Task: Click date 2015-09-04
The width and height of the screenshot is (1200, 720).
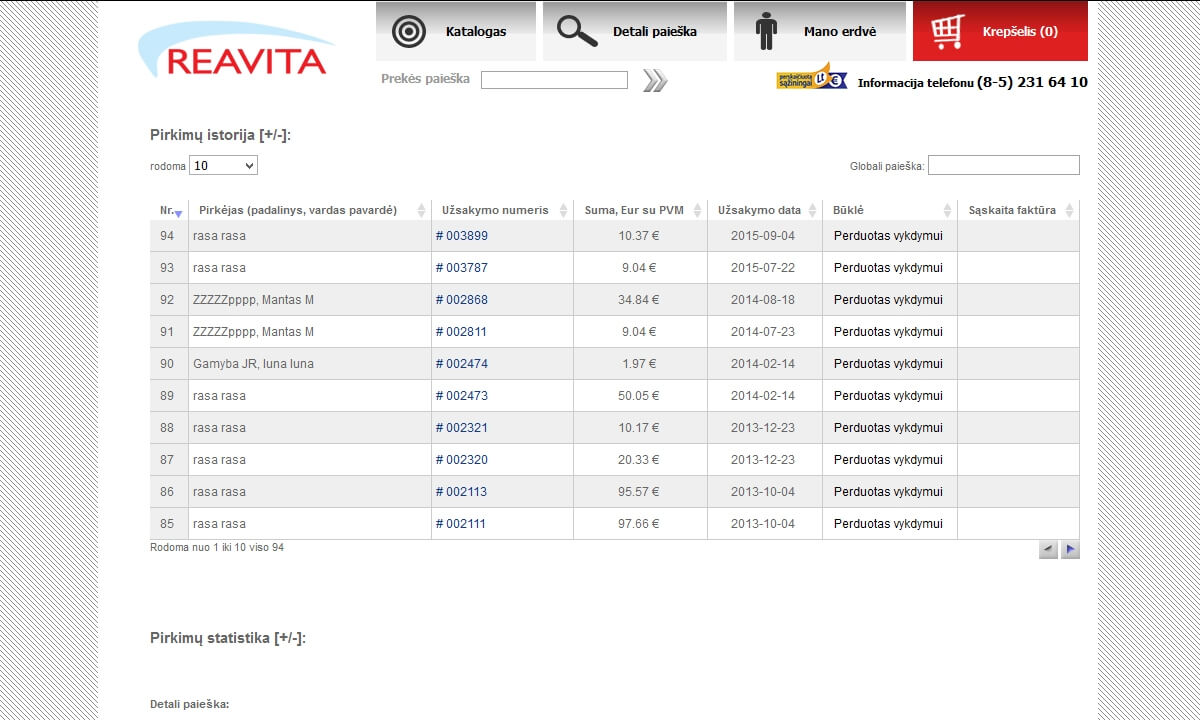Action: click(763, 236)
